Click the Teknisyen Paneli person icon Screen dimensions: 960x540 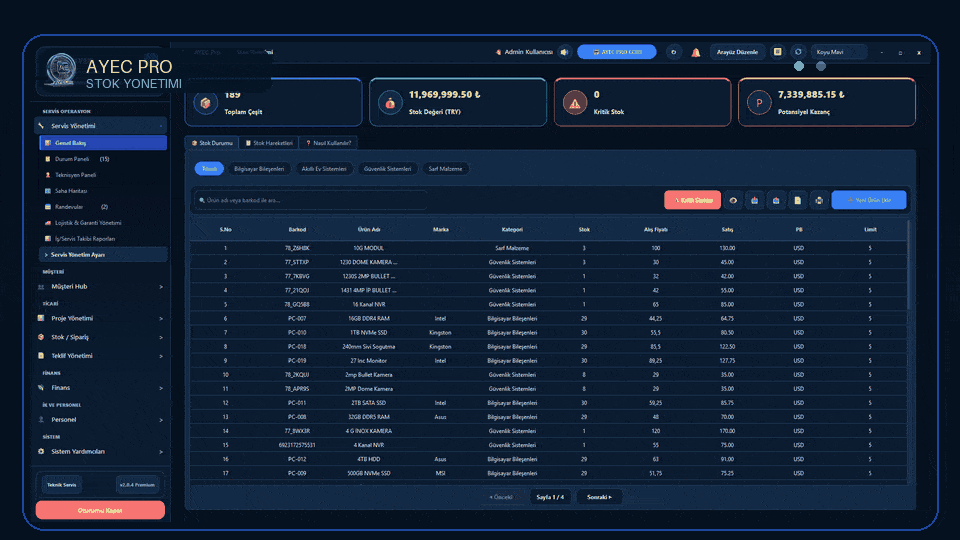(48, 174)
